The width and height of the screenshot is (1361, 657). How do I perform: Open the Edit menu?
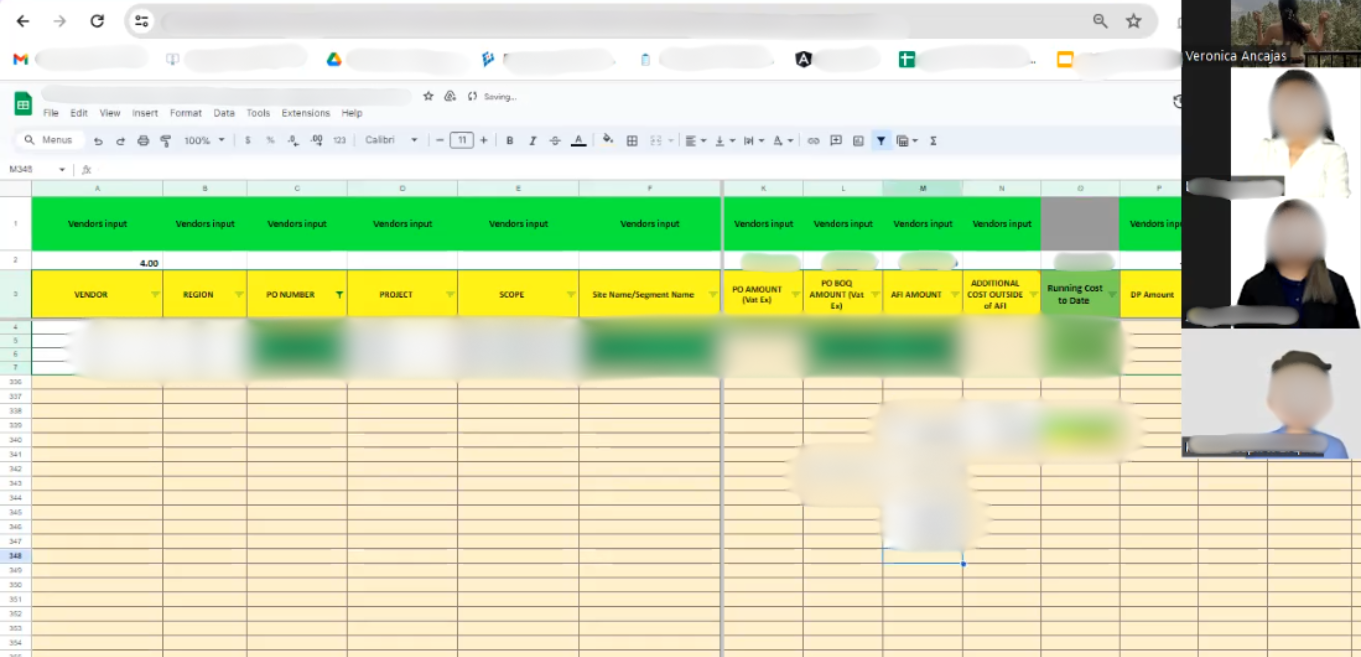tap(79, 113)
